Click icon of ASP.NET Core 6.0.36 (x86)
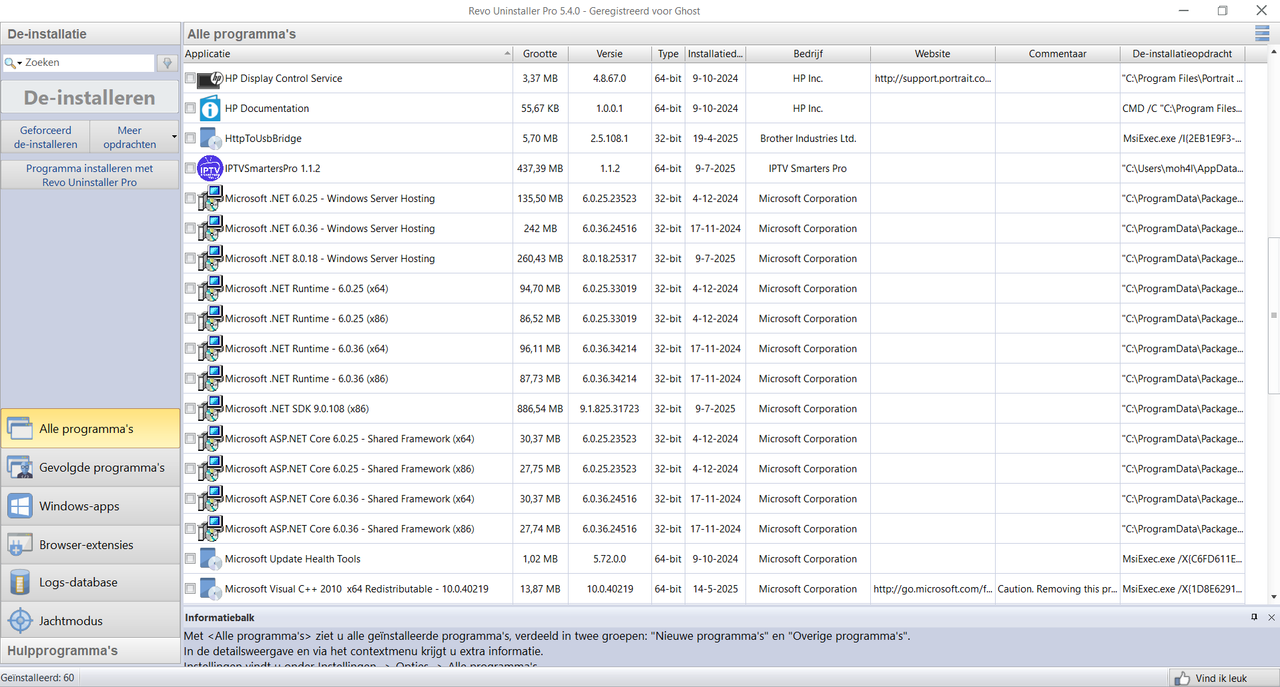 [x=210, y=529]
